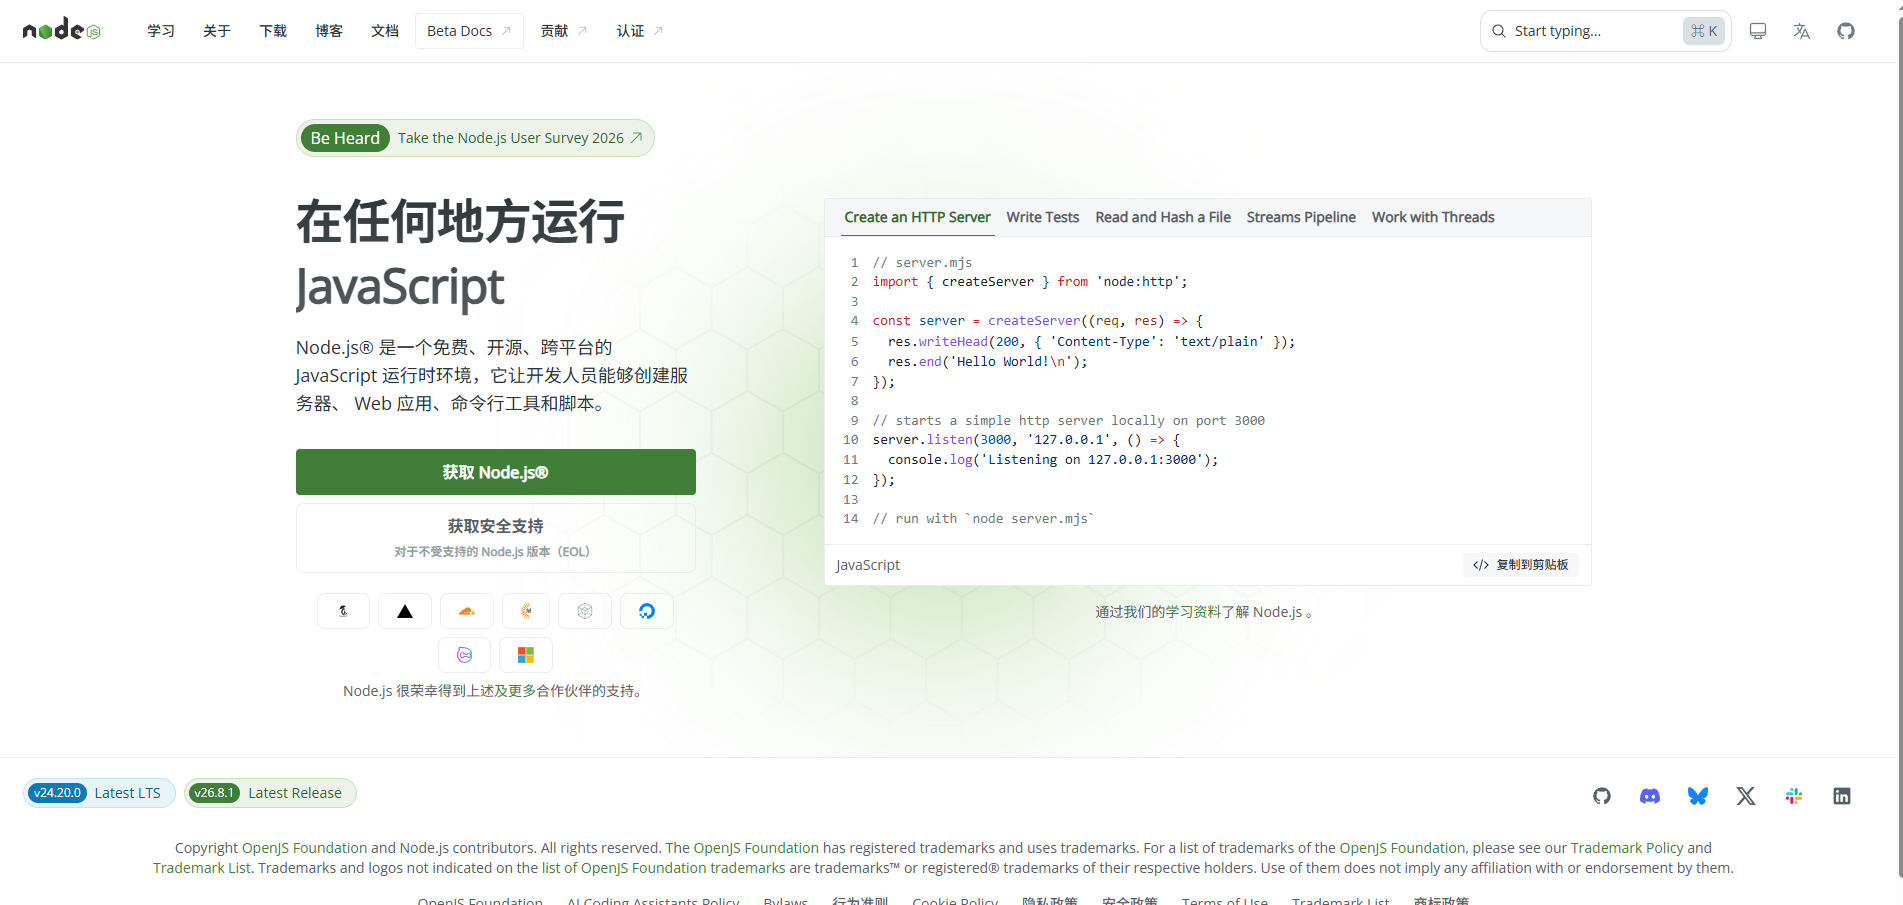
Task: Open the orange sunburst M partner logo
Action: coord(526,611)
